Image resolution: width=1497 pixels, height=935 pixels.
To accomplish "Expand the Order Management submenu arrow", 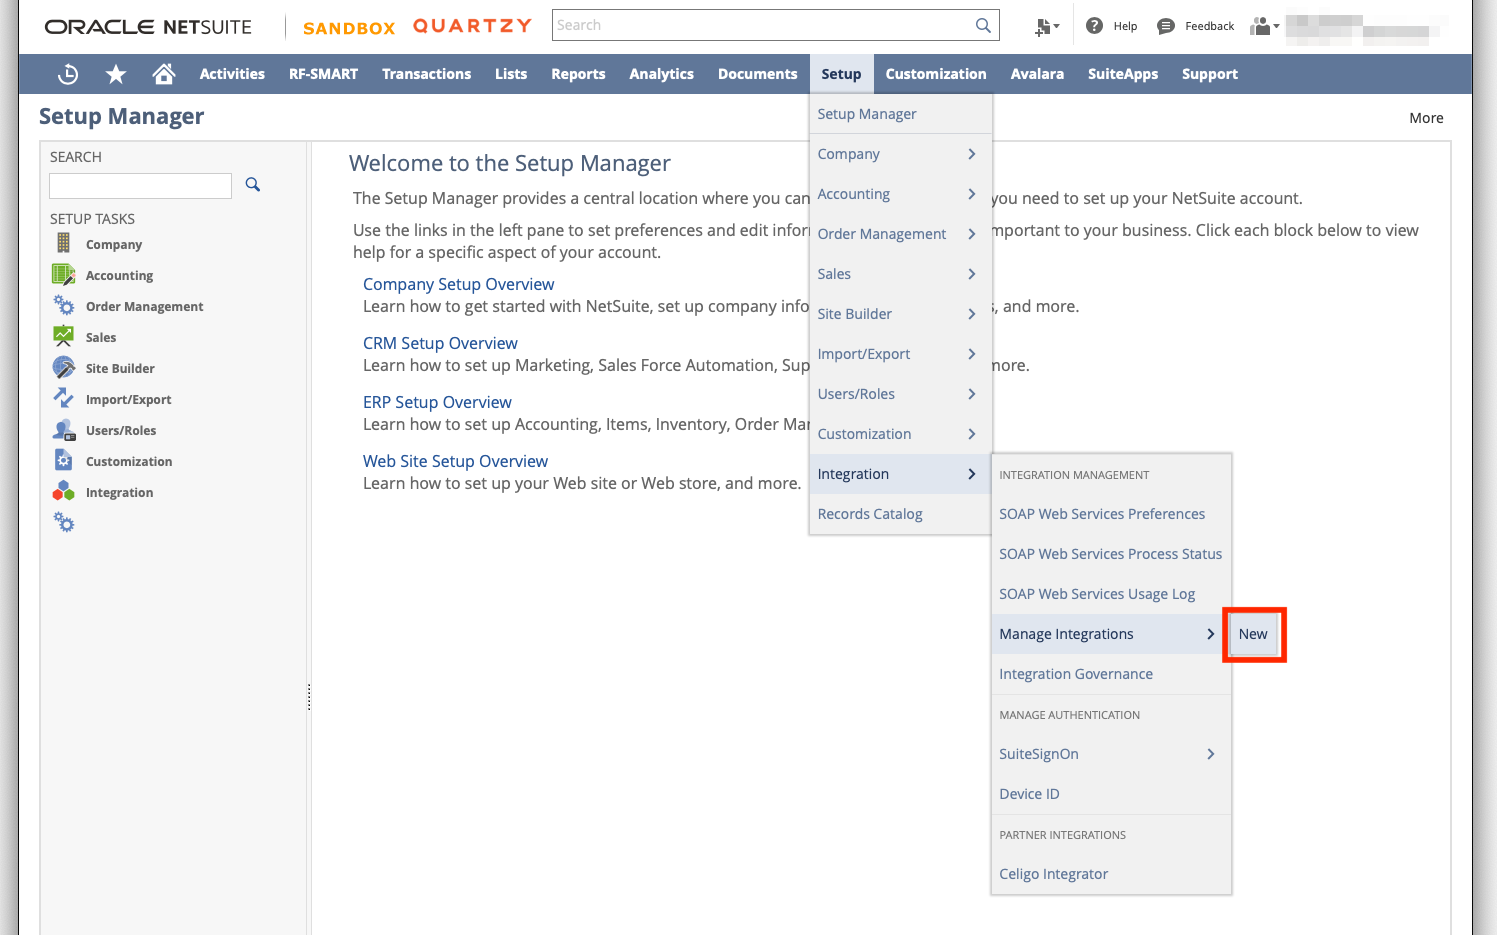I will [x=972, y=234].
